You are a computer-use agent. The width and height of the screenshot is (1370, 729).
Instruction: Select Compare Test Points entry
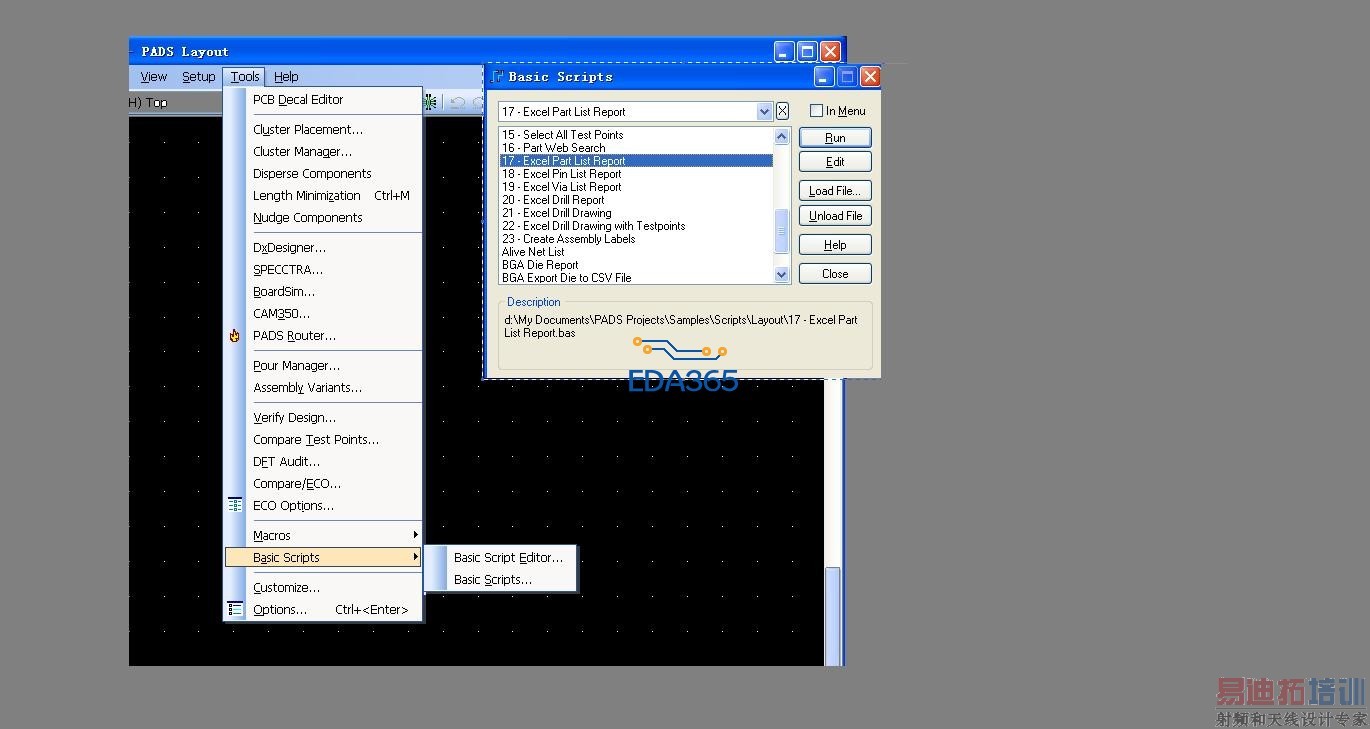[x=322, y=440]
